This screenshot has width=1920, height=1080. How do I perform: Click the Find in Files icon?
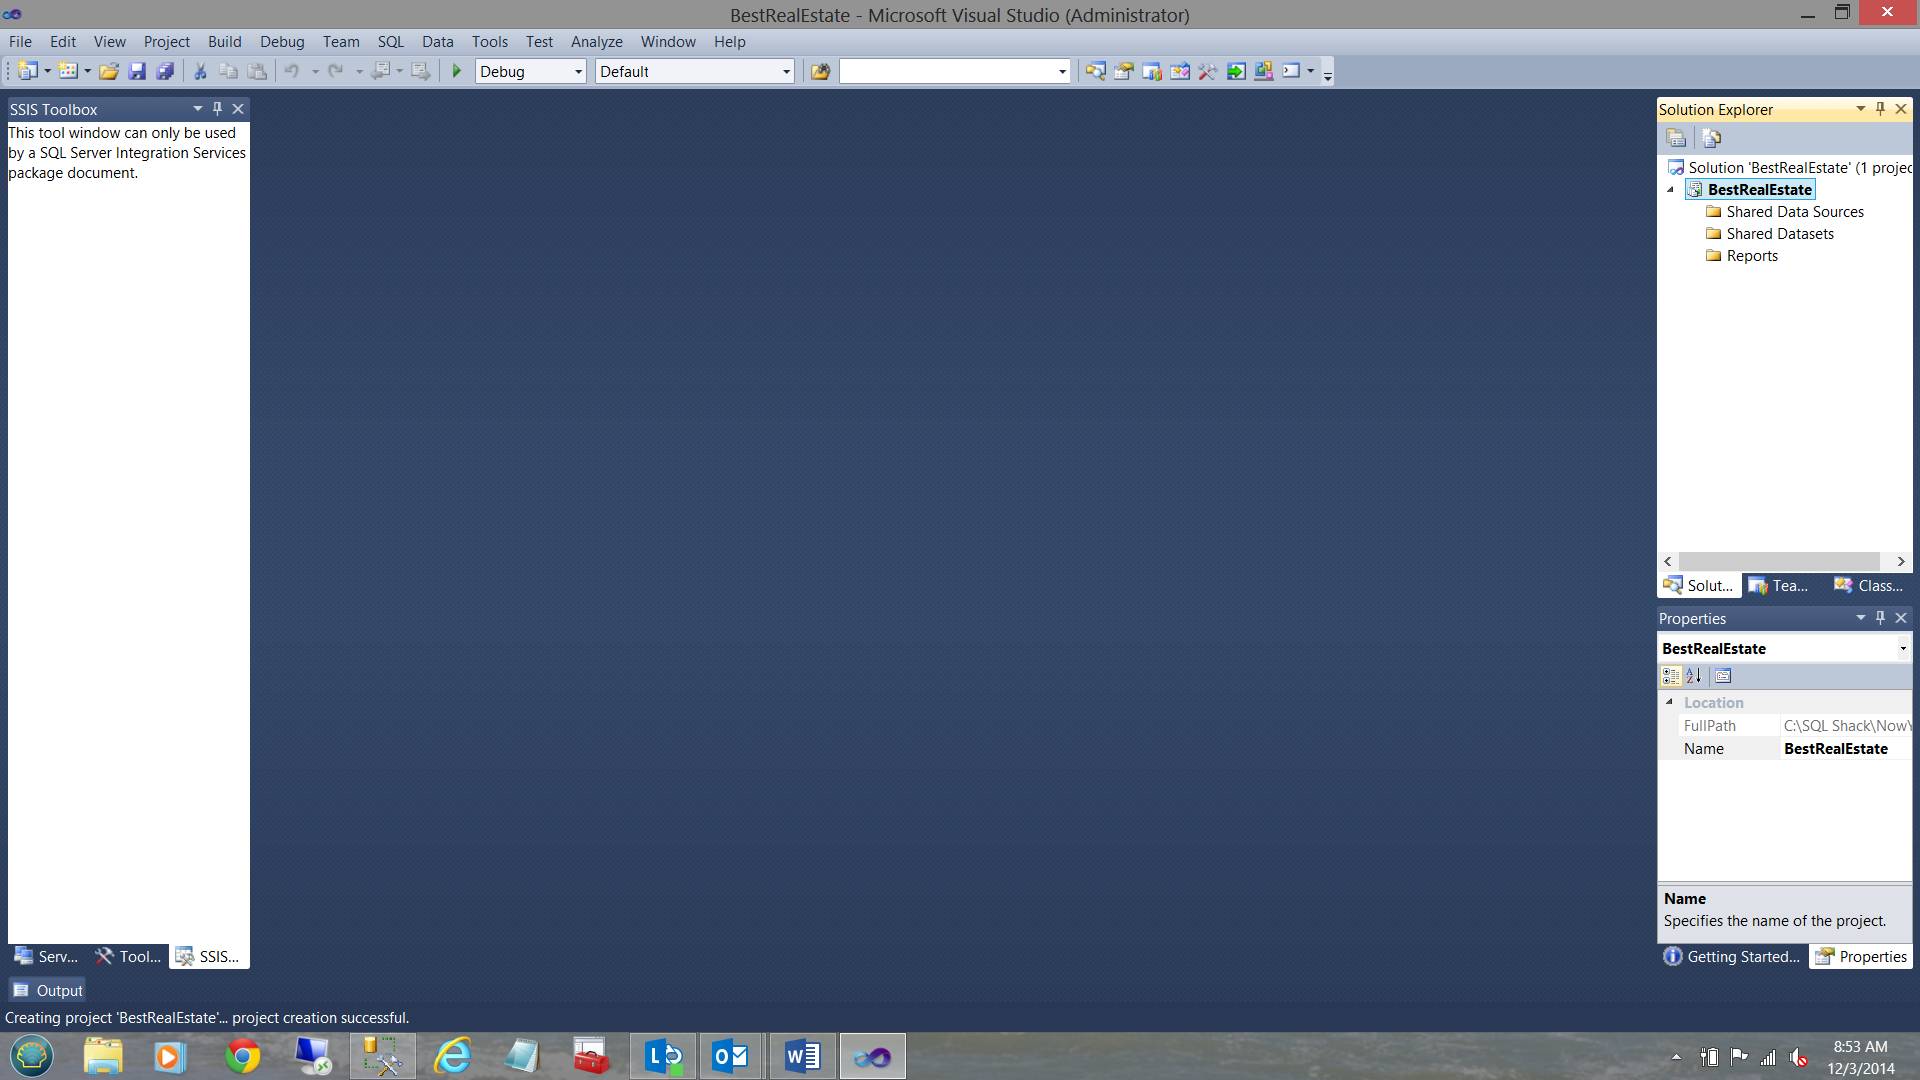pos(820,71)
